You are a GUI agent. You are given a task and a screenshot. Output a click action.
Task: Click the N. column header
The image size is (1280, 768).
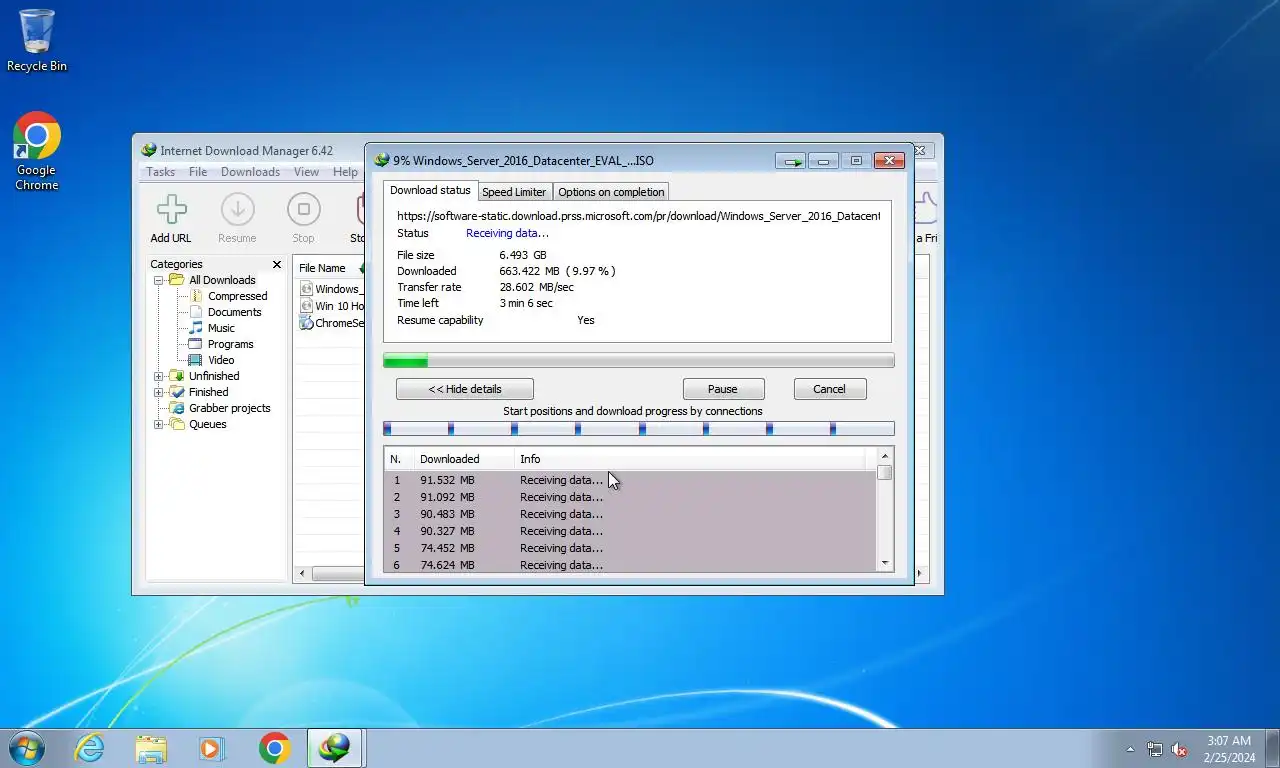(x=399, y=459)
